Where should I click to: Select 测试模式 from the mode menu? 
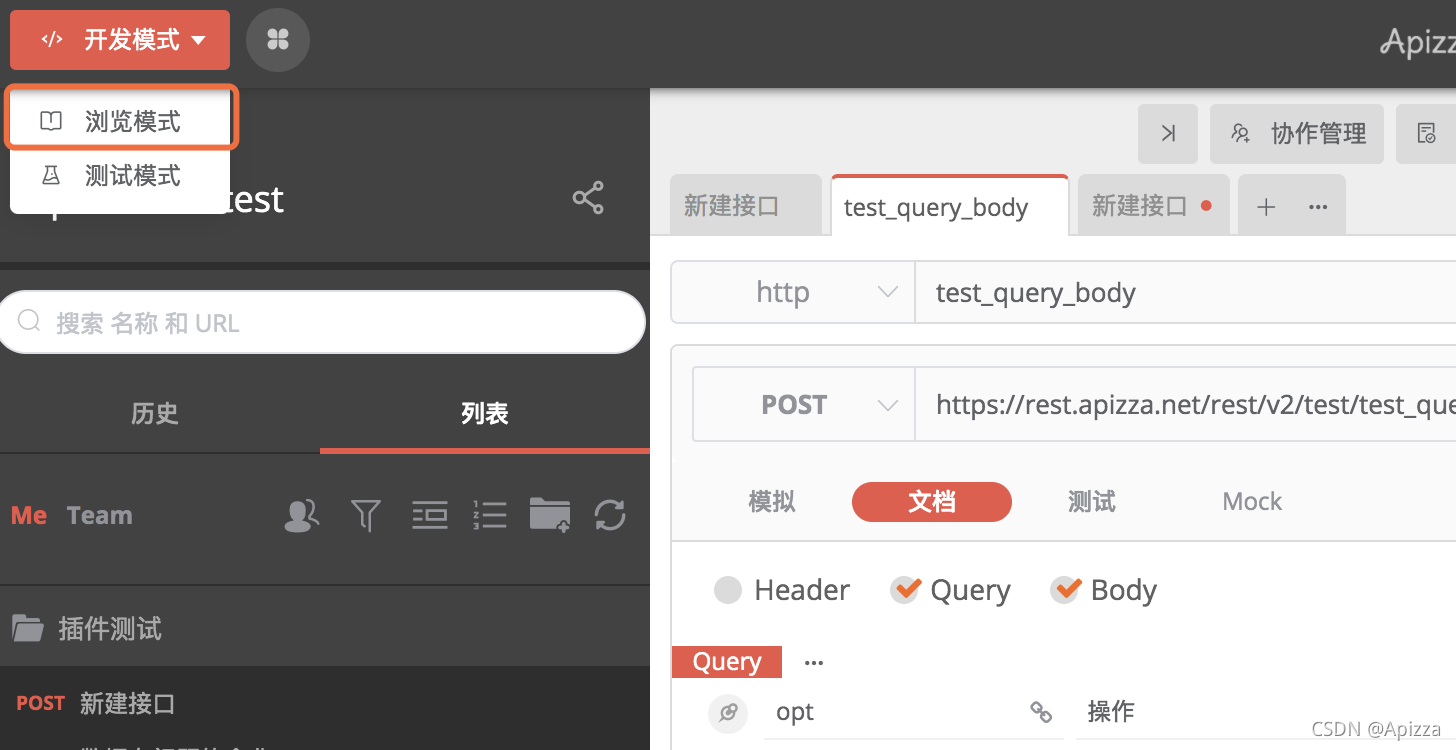coord(120,176)
